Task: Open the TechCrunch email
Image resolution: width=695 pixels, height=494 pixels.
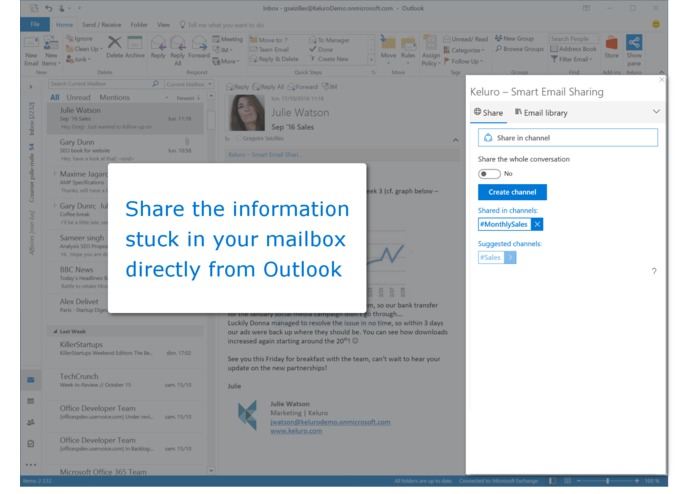Action: pos(125,380)
